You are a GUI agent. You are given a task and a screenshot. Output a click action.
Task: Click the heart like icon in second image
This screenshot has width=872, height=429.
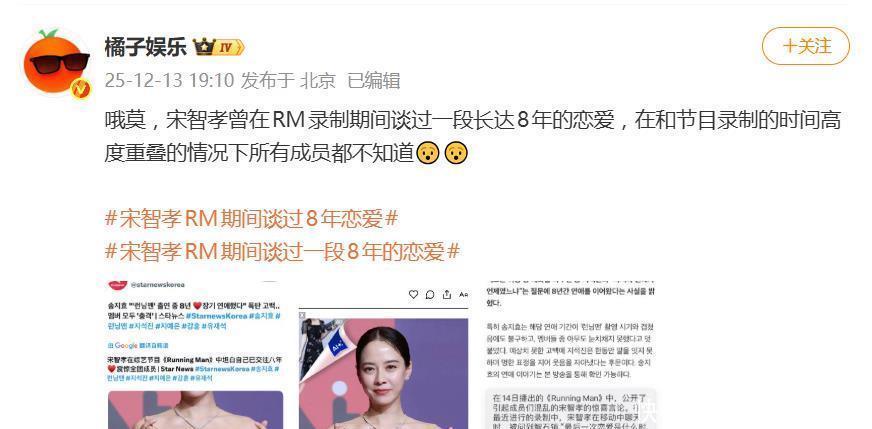413,295
